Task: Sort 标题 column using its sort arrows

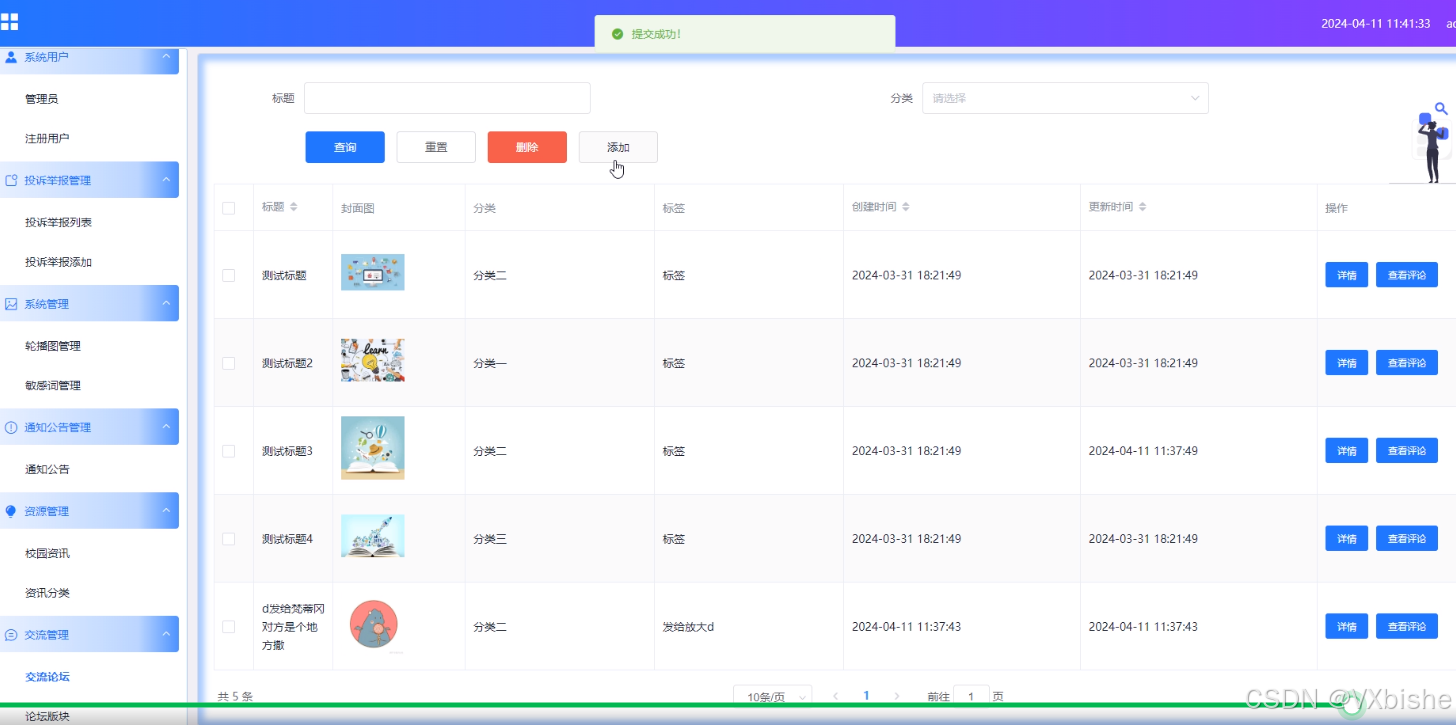Action: [293, 207]
